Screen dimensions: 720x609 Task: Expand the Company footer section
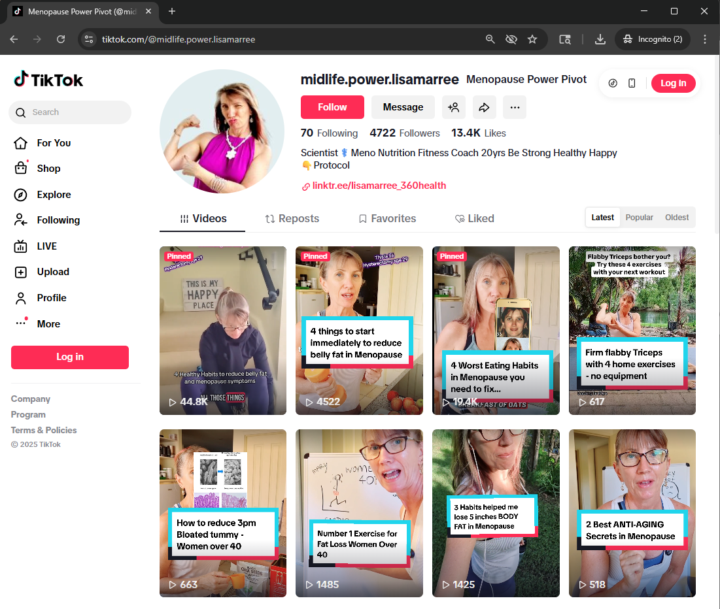pyautogui.click(x=31, y=399)
